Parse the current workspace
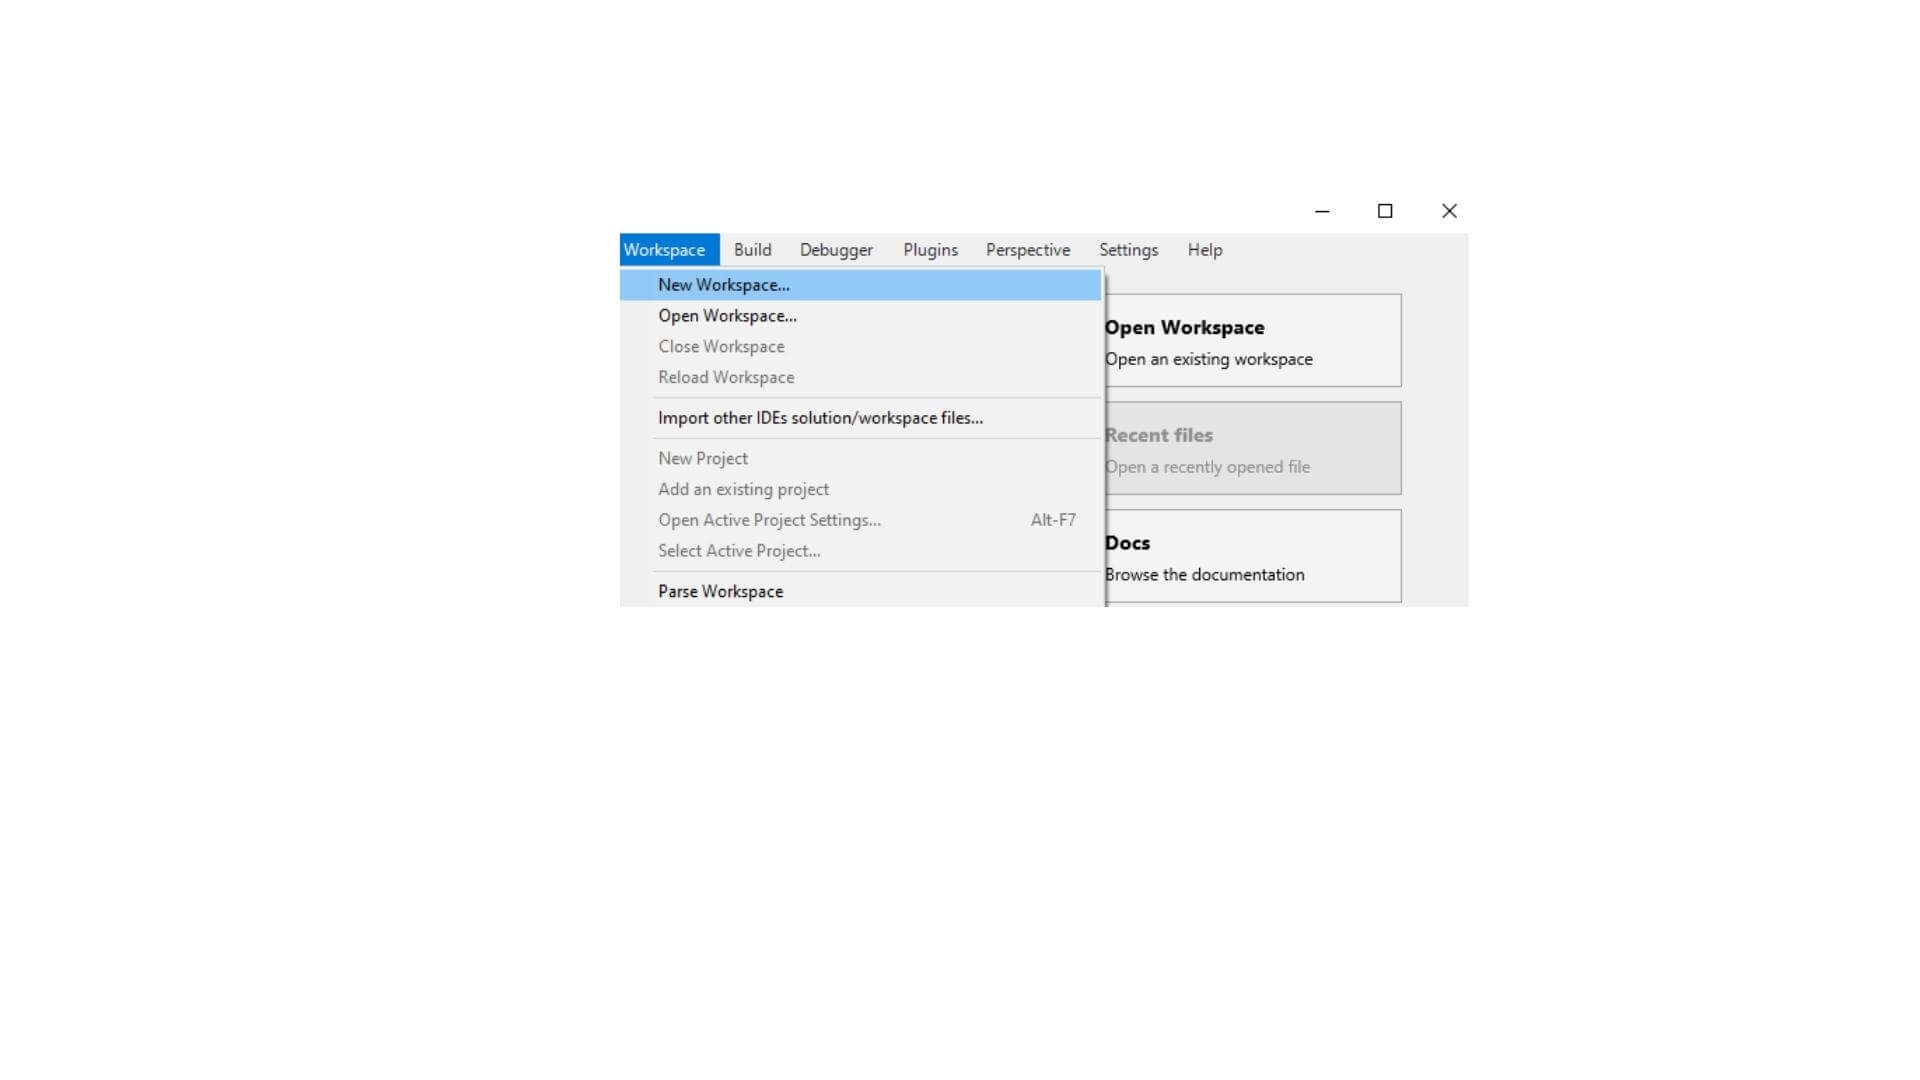Image resolution: width=1920 pixels, height=1080 pixels. [x=720, y=591]
